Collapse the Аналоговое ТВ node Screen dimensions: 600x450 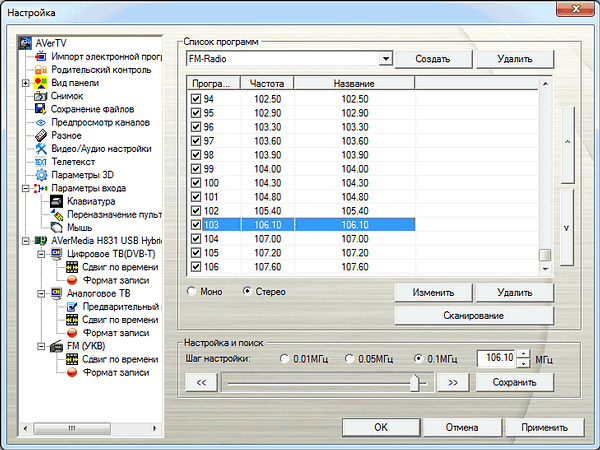coord(41,293)
